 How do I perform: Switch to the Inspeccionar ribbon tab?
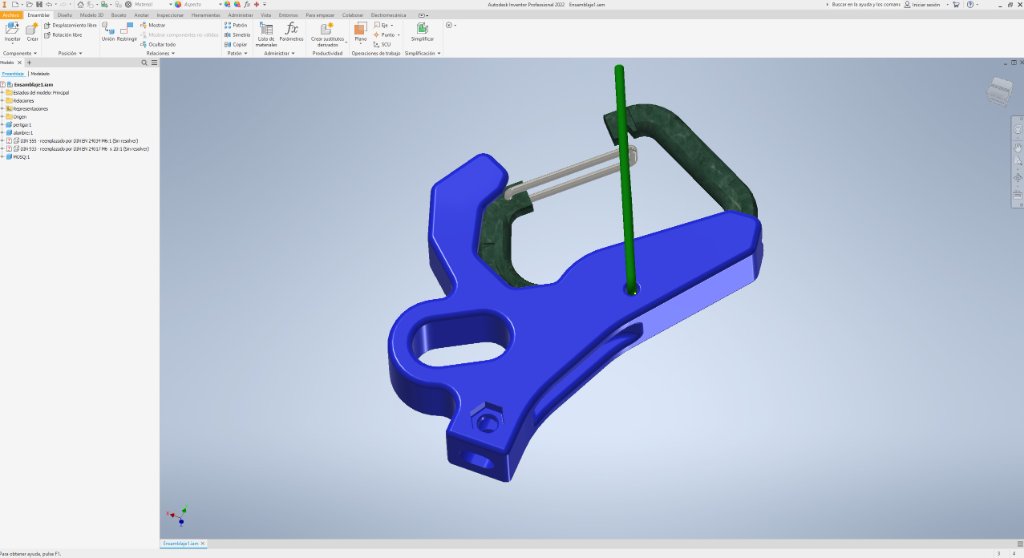pos(170,15)
